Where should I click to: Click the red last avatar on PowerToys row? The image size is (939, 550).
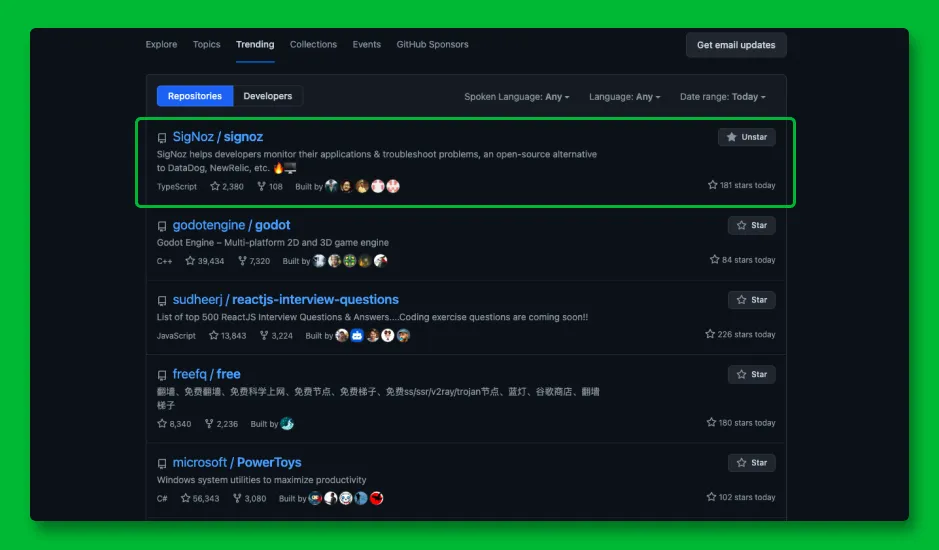tap(376, 498)
